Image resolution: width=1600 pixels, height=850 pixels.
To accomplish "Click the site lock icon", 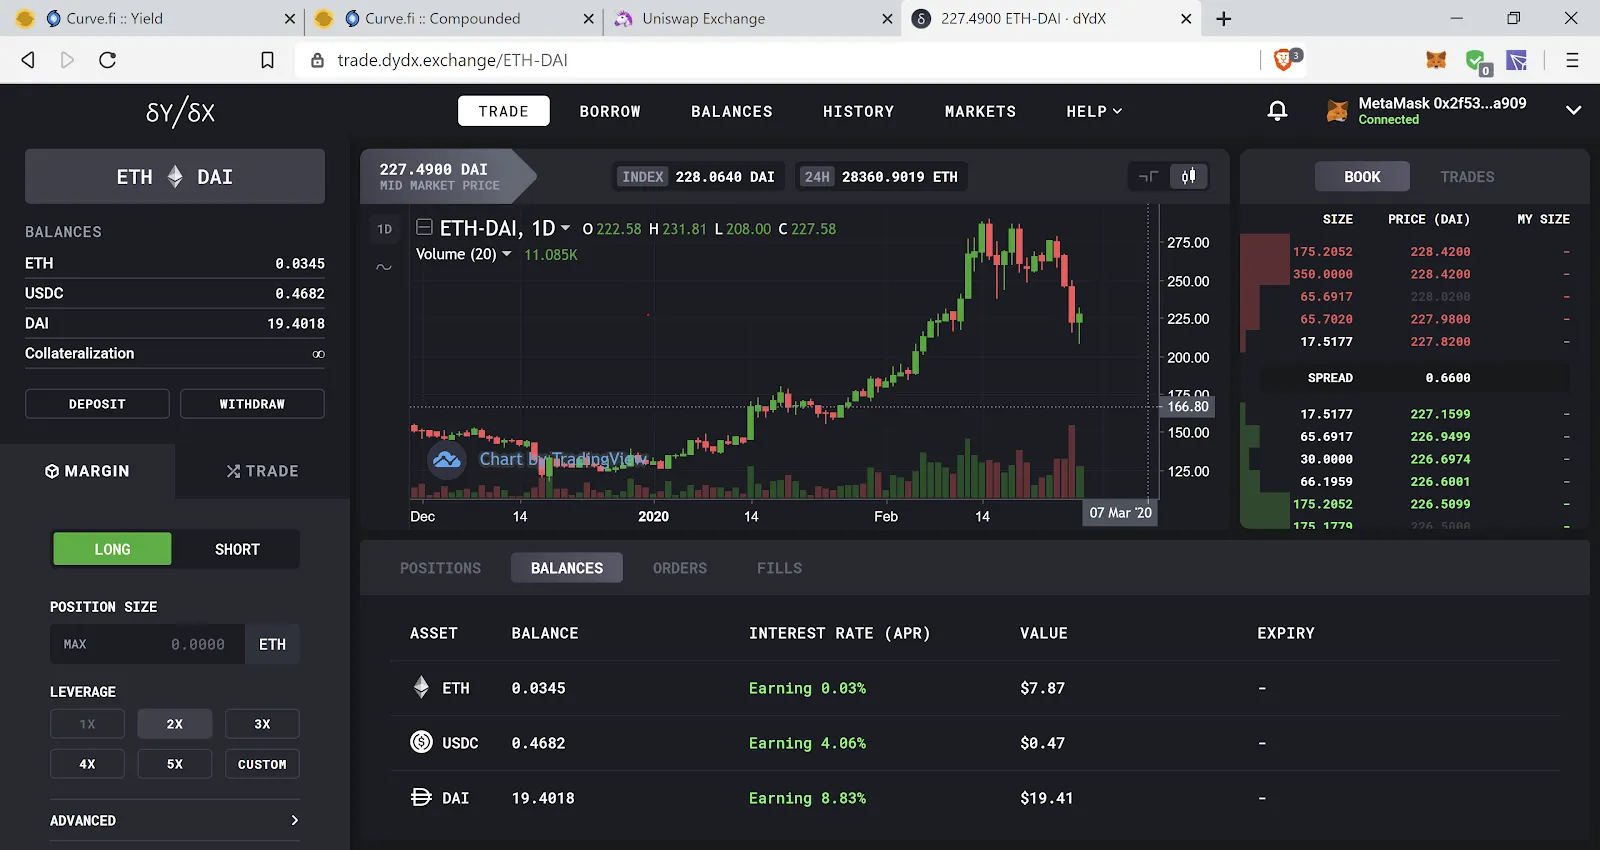I will point(317,60).
